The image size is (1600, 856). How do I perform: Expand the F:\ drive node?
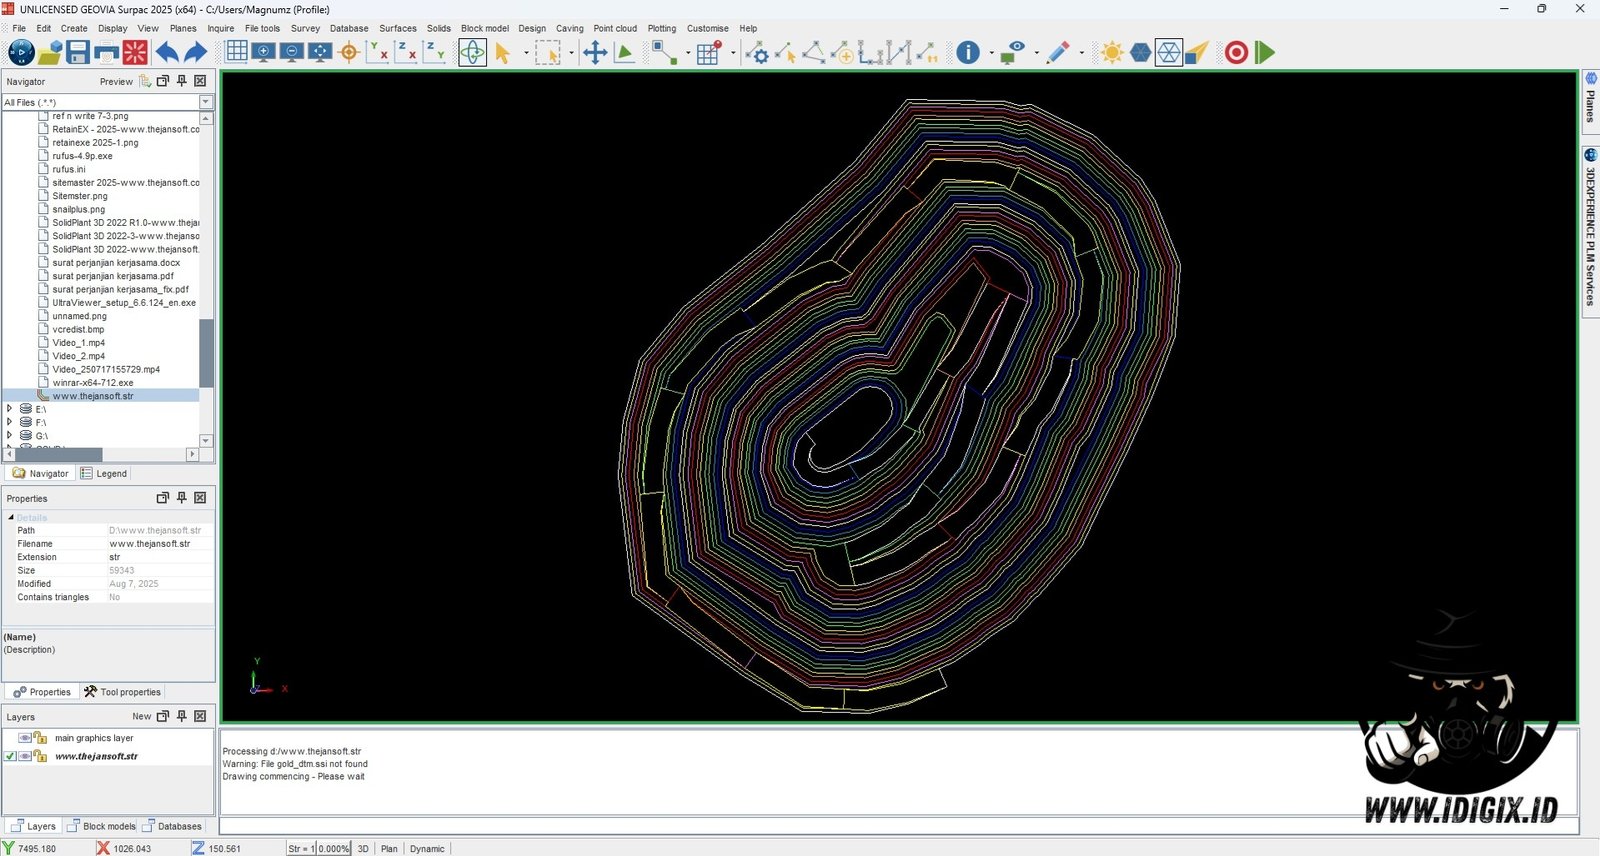[9, 422]
